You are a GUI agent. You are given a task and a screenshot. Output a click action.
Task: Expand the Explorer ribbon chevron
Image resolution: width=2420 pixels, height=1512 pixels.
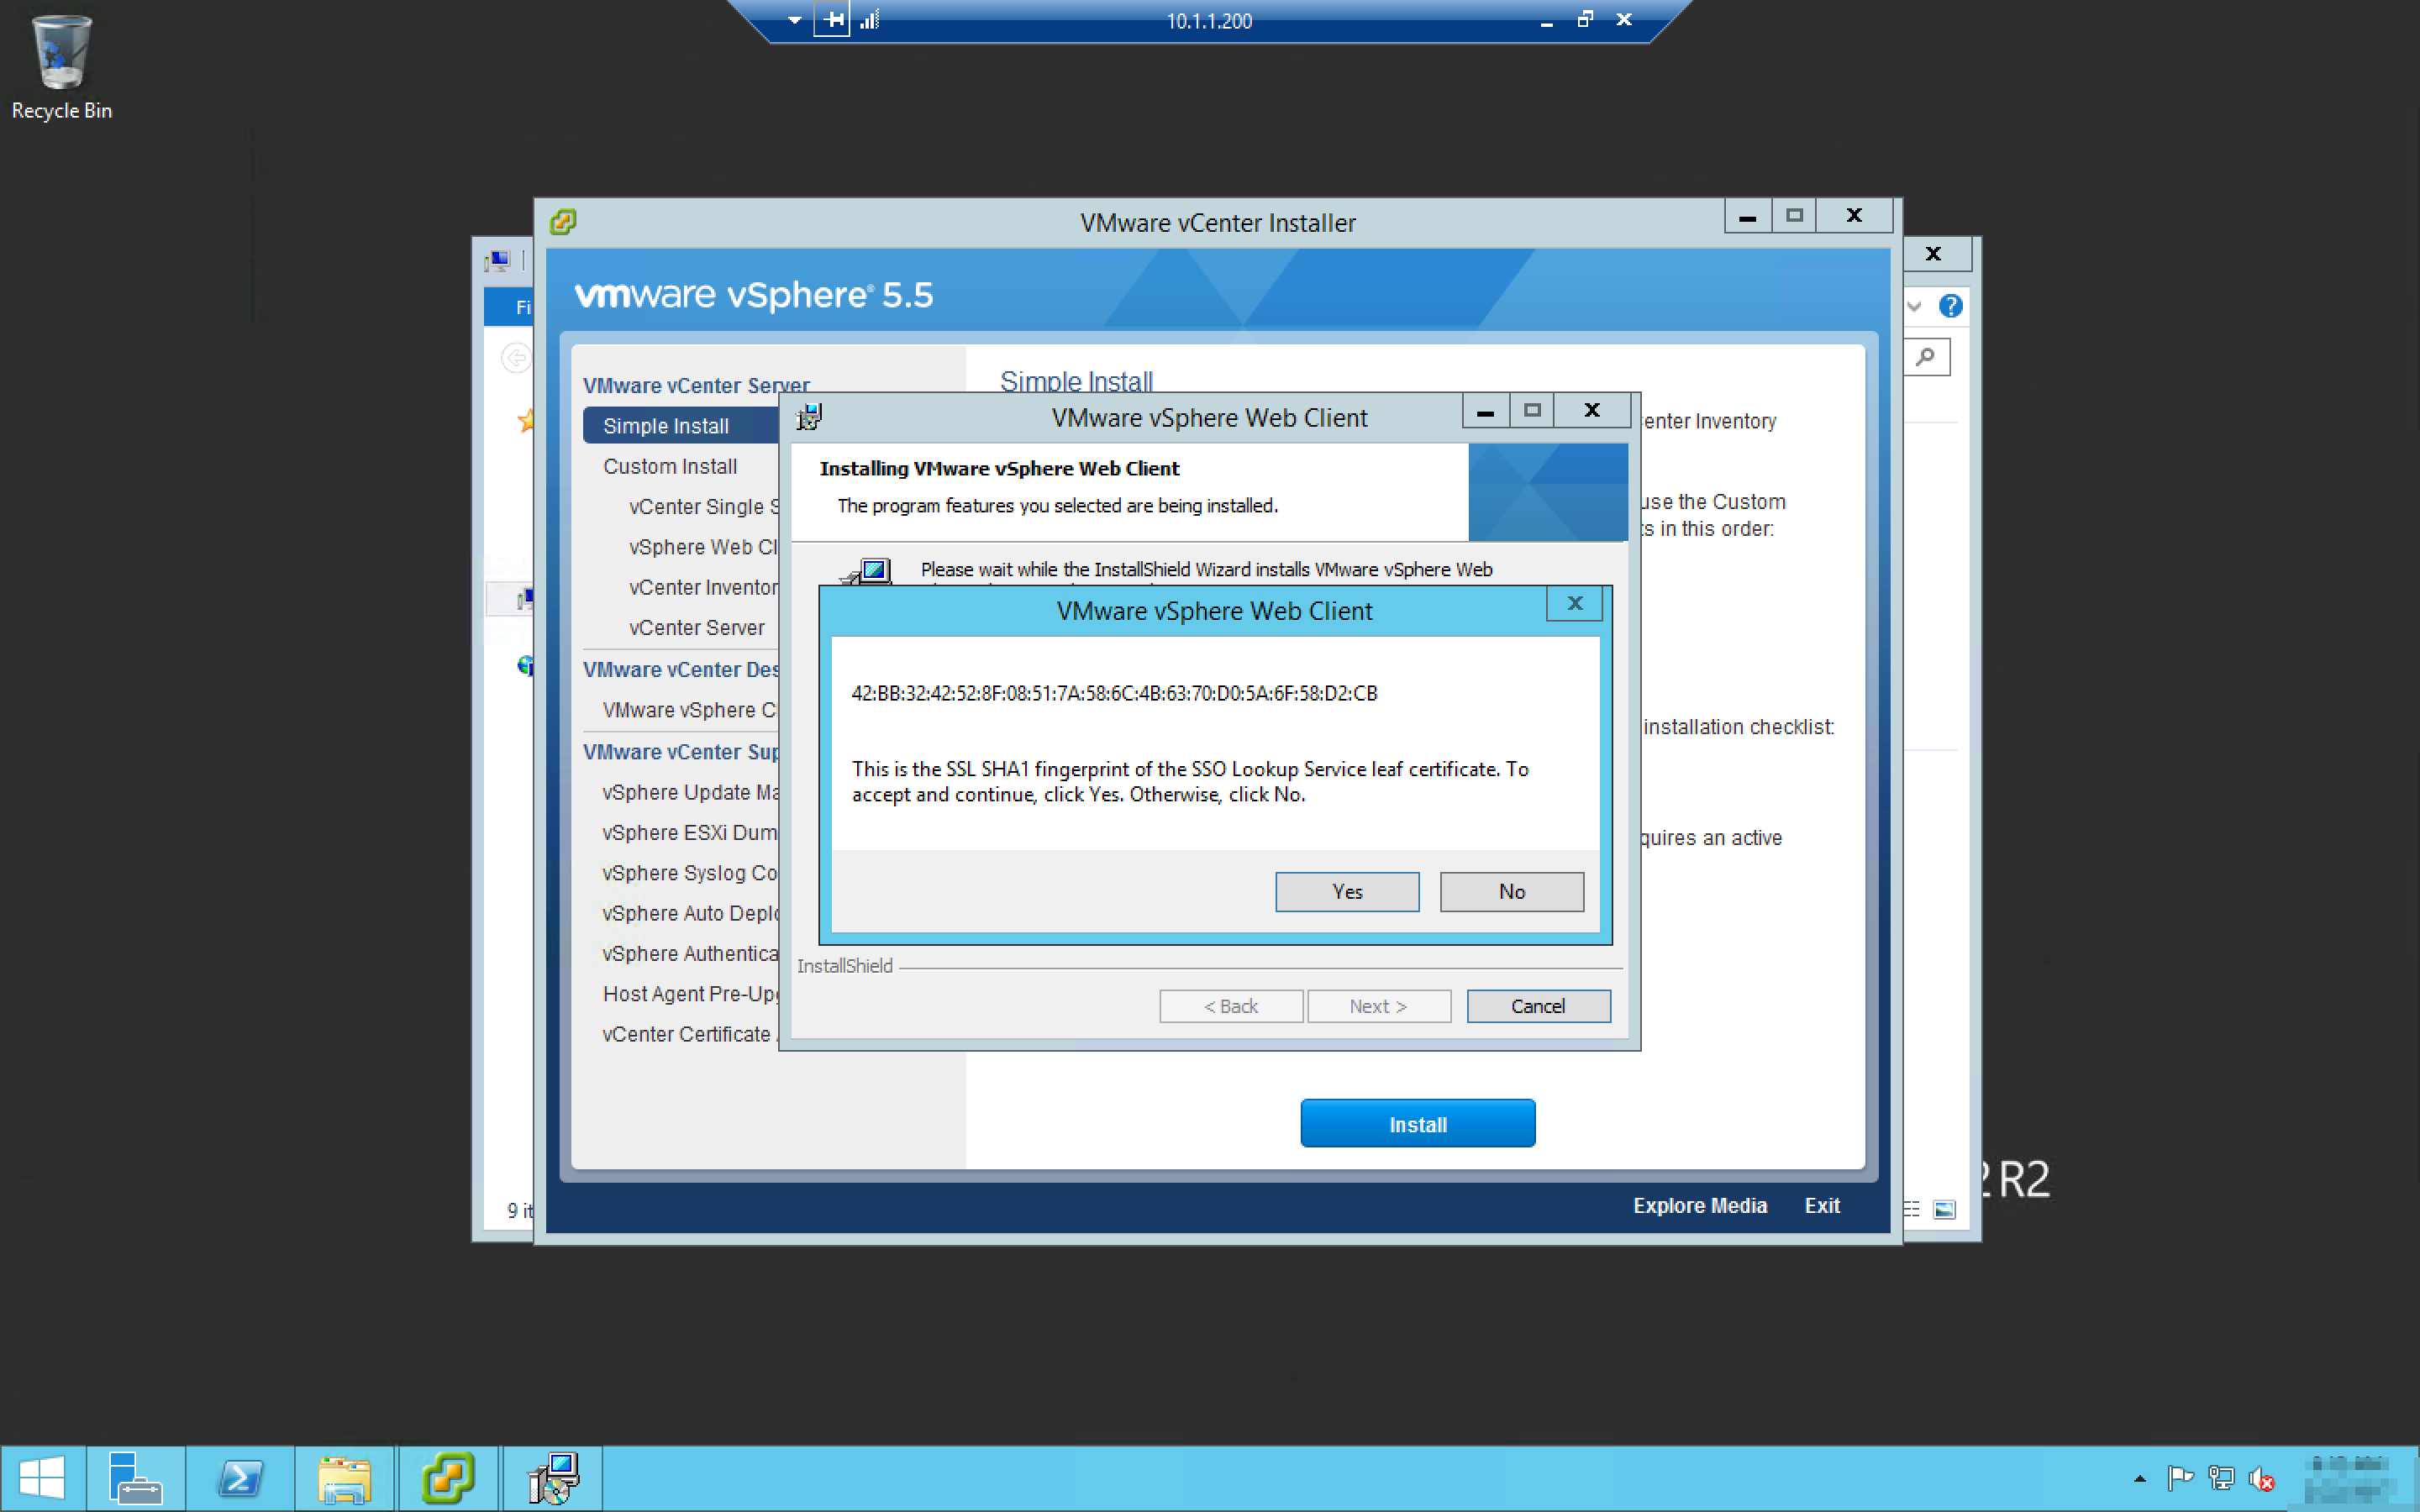click(1913, 306)
